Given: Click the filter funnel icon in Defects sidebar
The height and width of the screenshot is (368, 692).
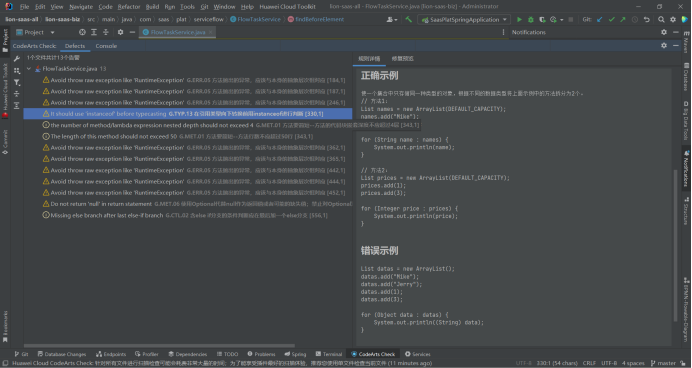Looking at the screenshot, I should pyautogui.click(x=17, y=82).
